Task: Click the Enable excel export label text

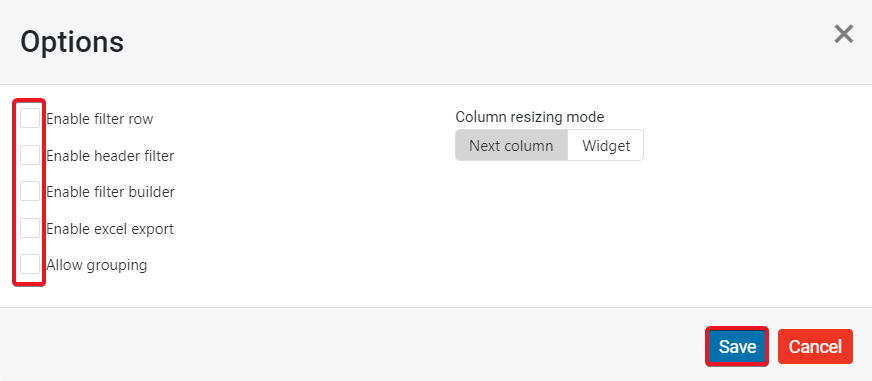Action: tap(110, 229)
